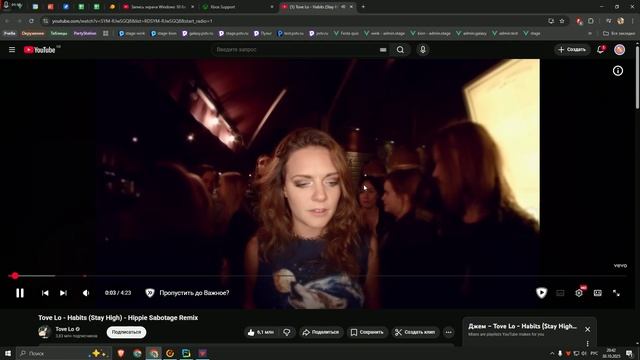Click the SponsorBlock shield icon in player controls
Image resolution: width=640 pixels, height=360 pixels.
coord(541,293)
